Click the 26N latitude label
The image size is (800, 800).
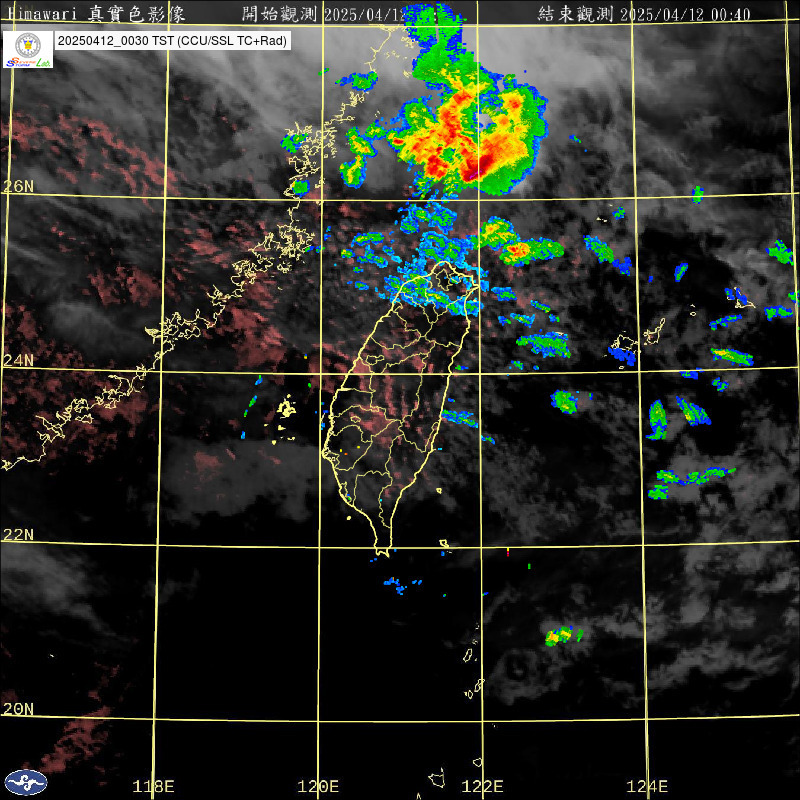(18, 186)
